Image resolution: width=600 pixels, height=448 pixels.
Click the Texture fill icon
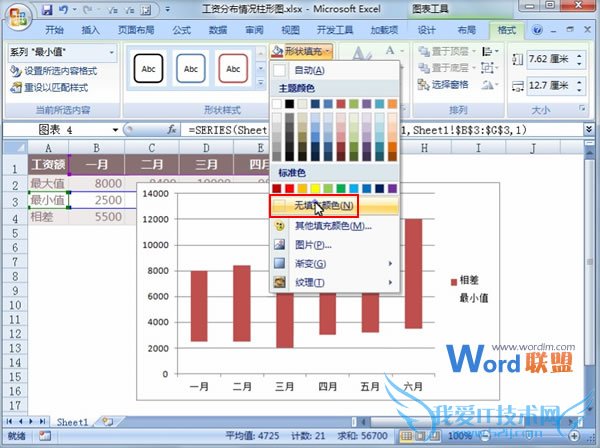[x=280, y=282]
